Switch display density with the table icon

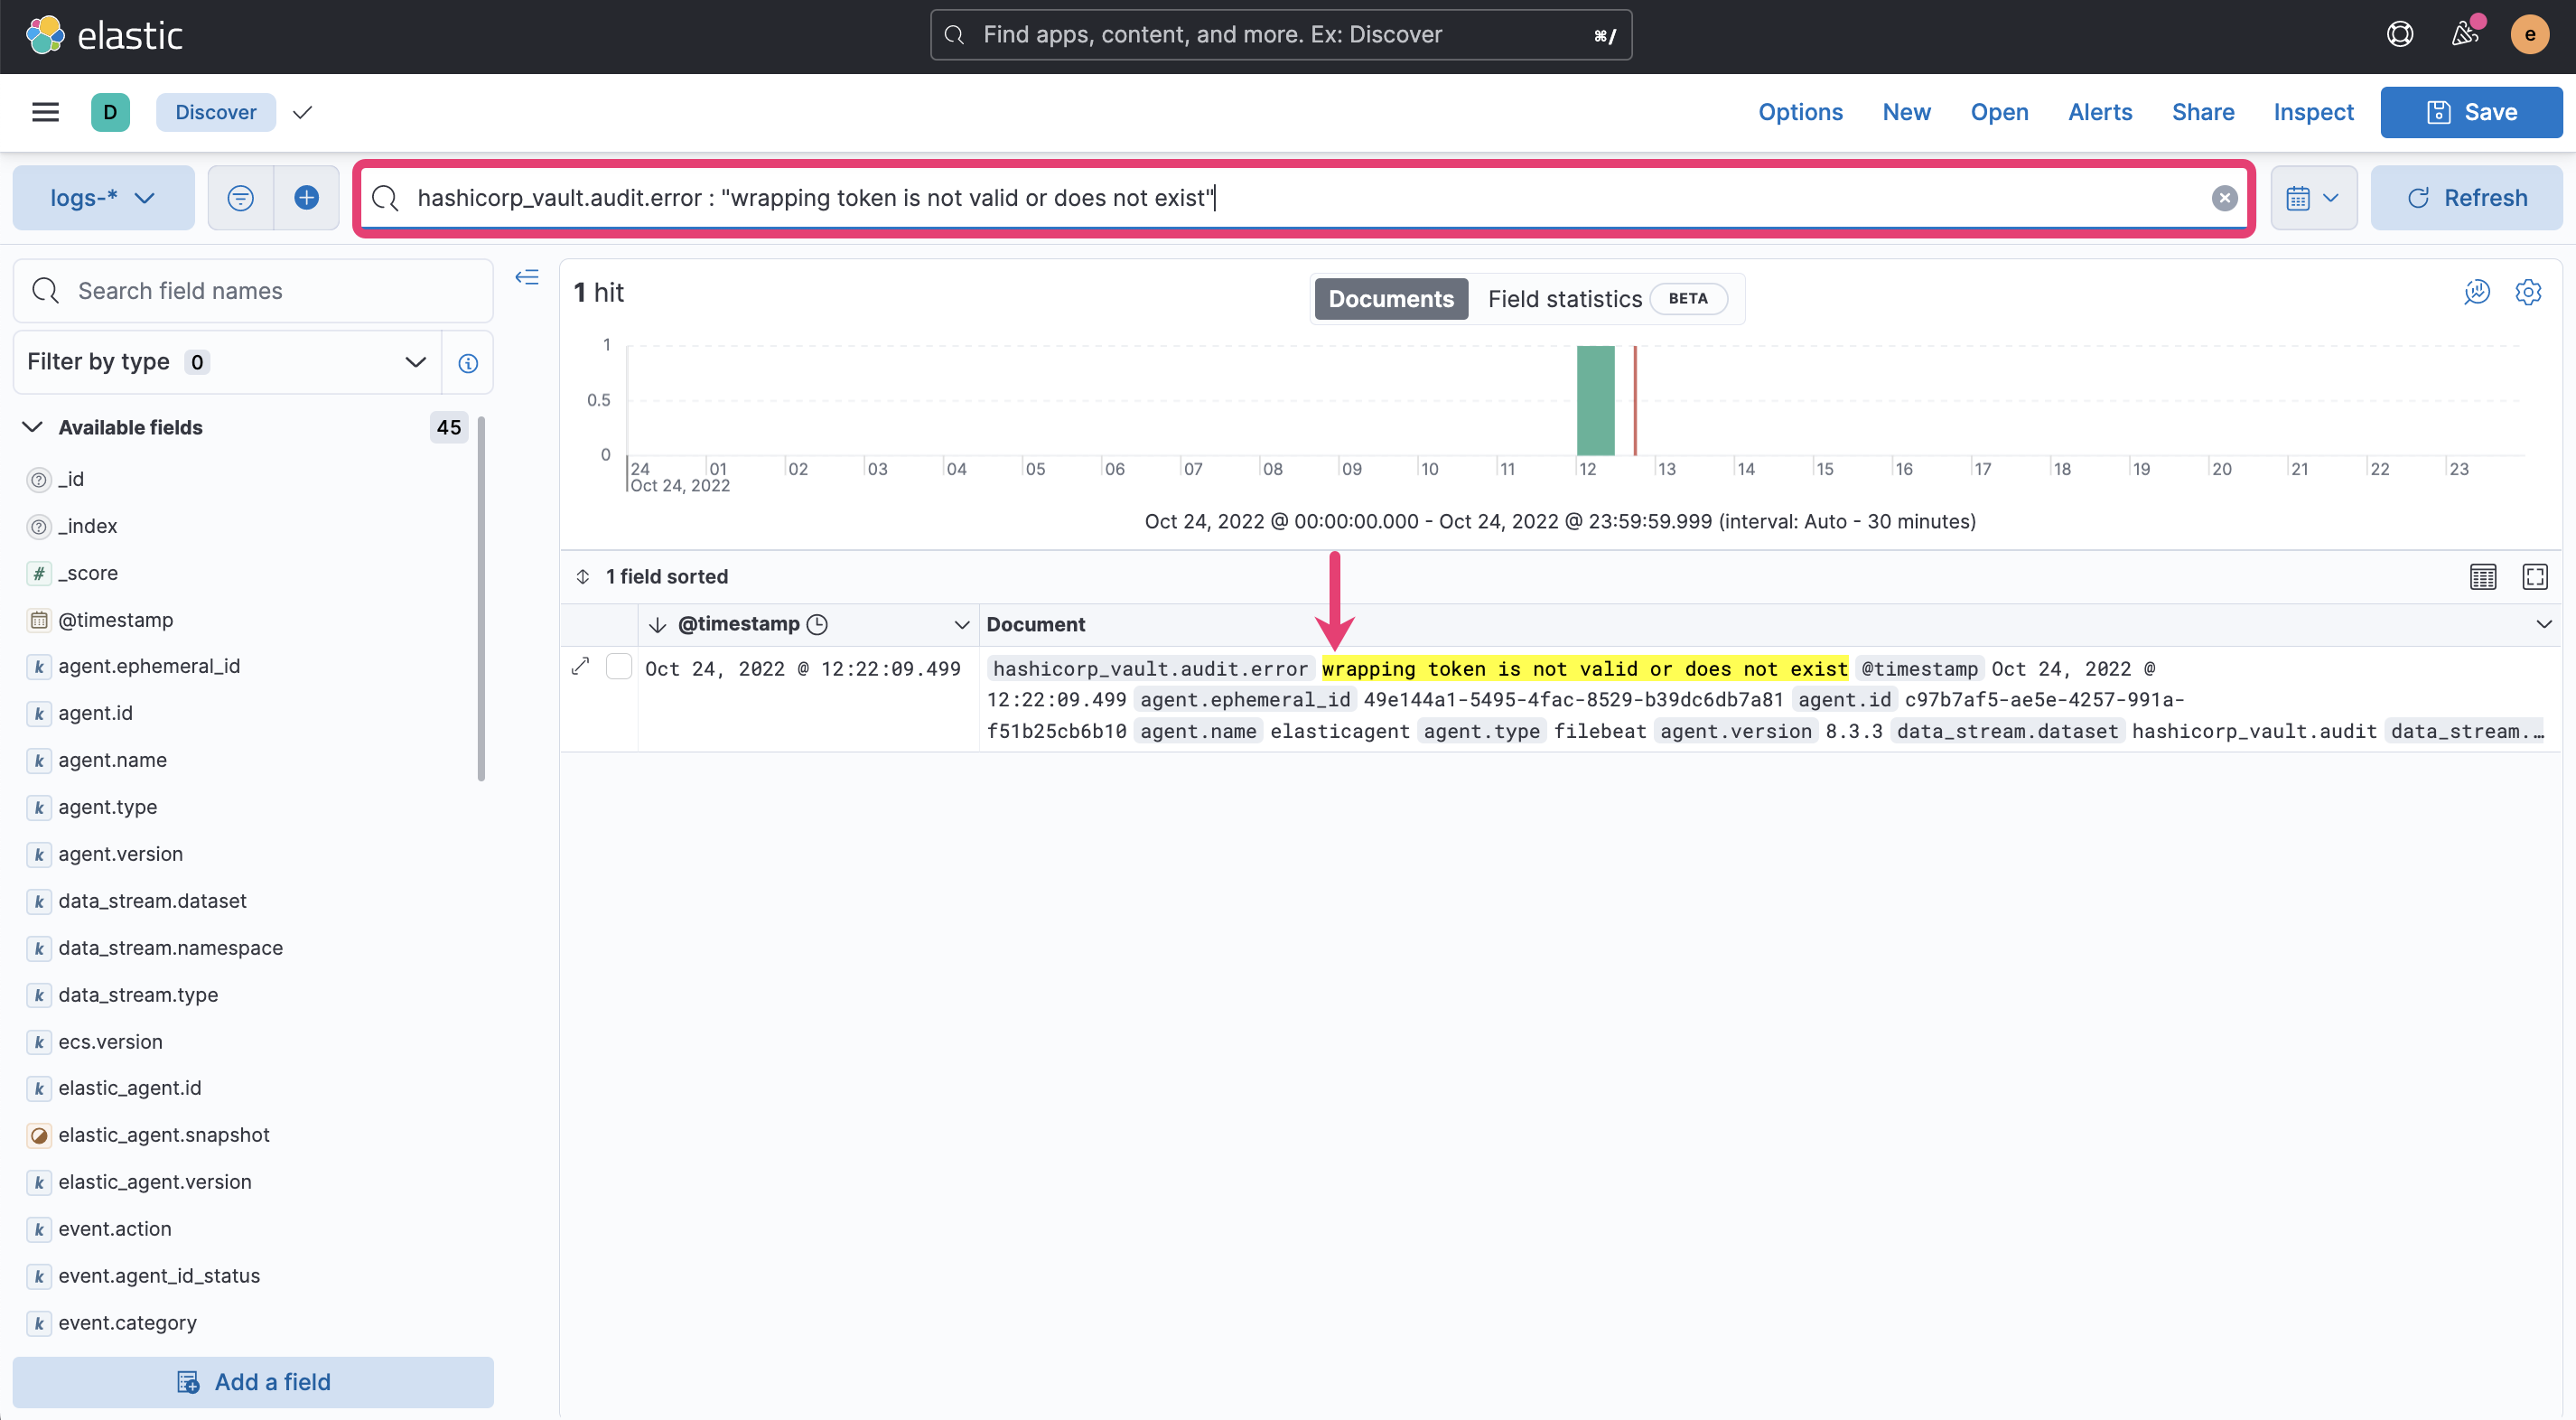point(2484,576)
